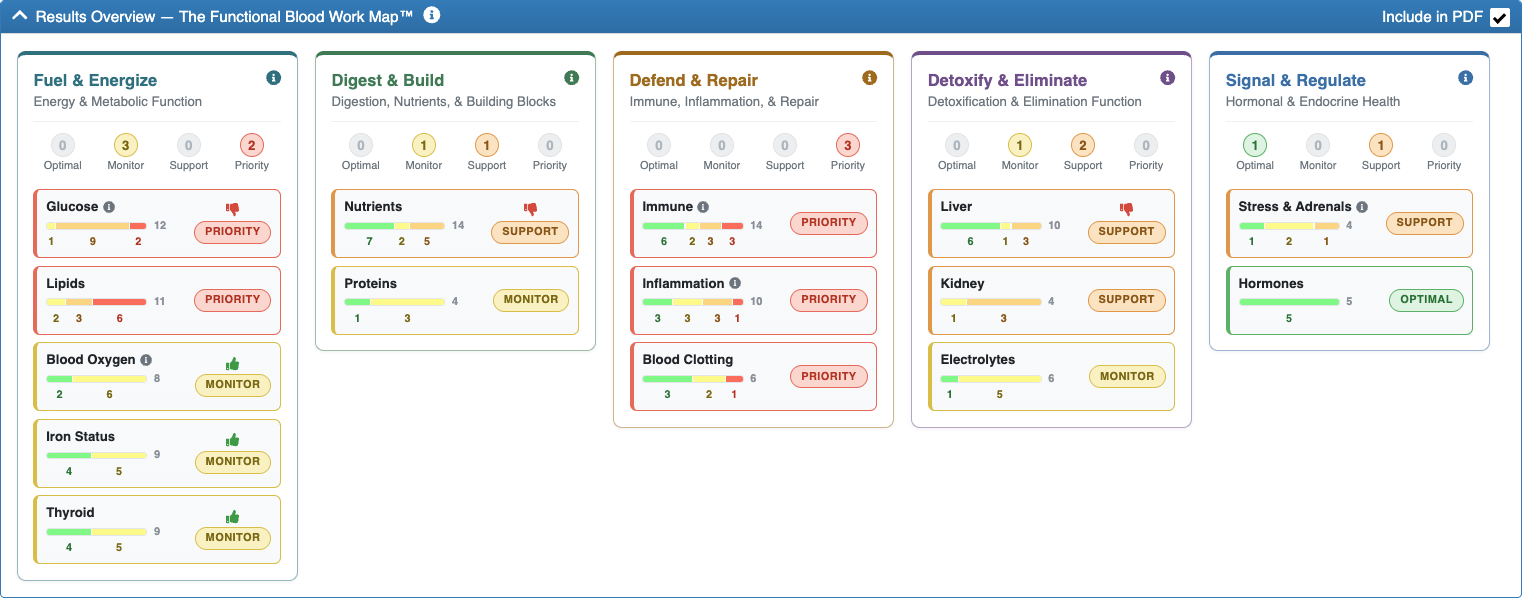The height and width of the screenshot is (598, 1522).
Task: Click the Kidney card title
Action: point(963,284)
